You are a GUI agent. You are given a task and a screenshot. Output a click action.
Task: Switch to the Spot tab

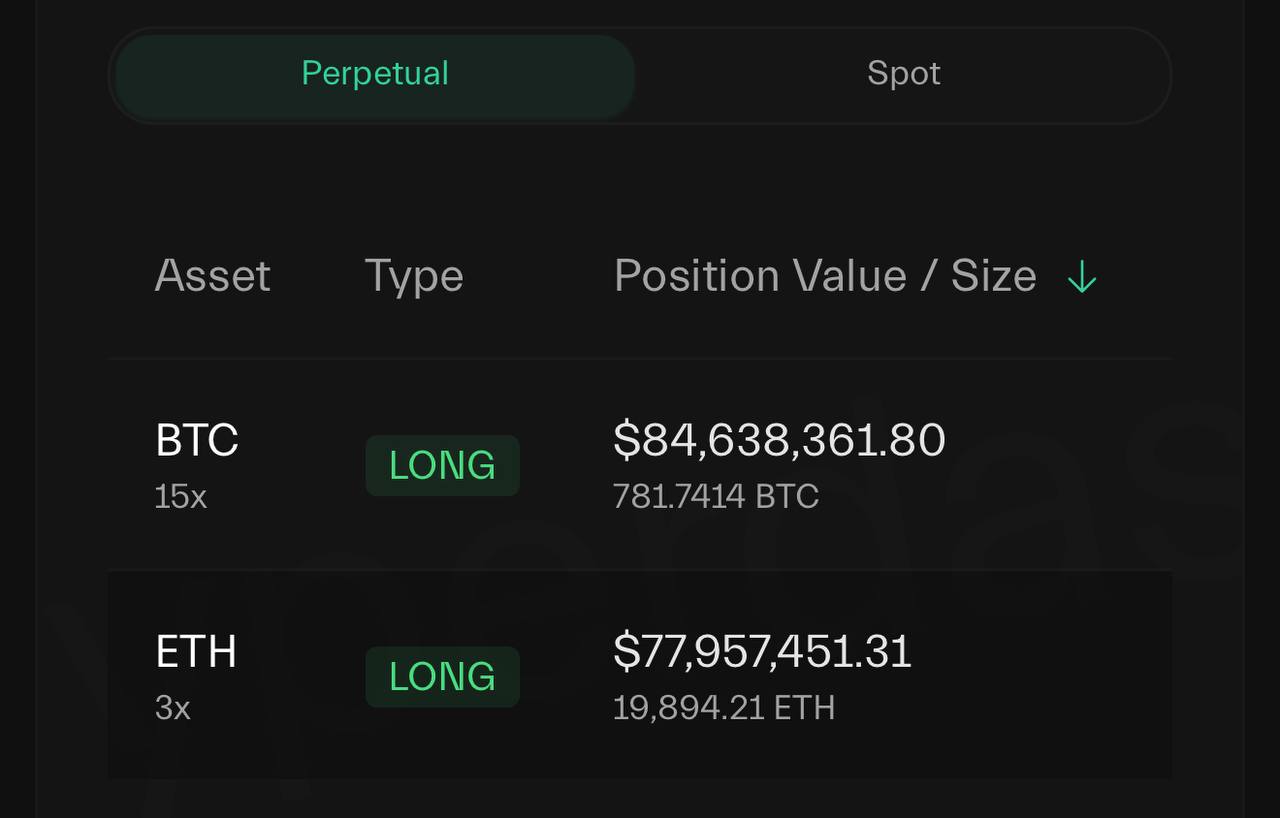point(903,74)
